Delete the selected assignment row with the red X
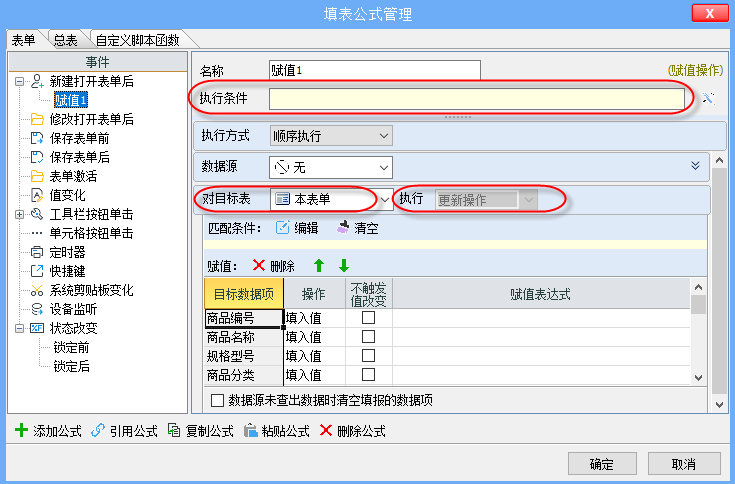The height and width of the screenshot is (484, 735). click(x=258, y=265)
